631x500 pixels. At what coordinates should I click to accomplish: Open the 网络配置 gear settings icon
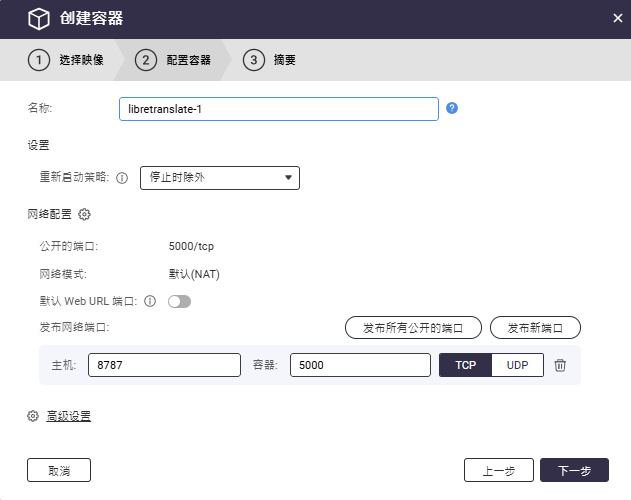click(85, 214)
